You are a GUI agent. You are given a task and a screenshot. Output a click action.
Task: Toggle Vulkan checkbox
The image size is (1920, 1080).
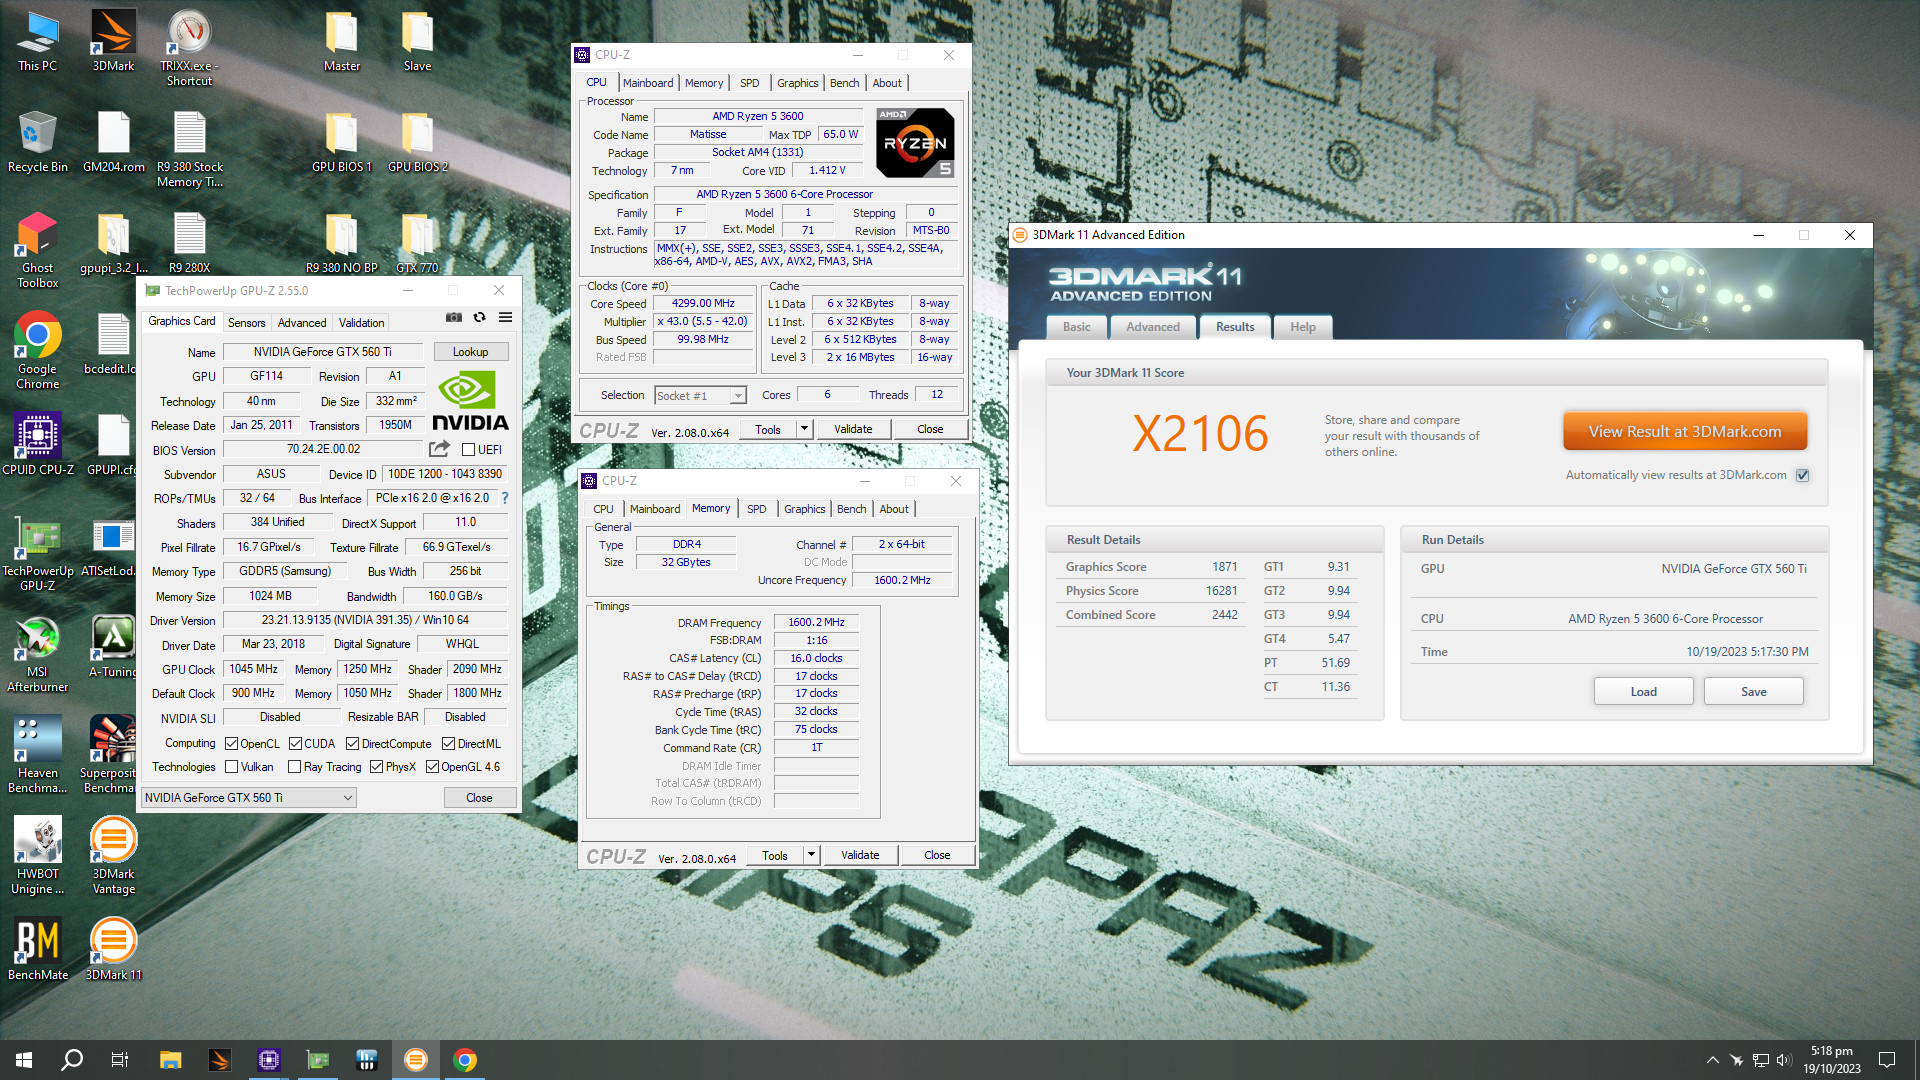pyautogui.click(x=231, y=767)
